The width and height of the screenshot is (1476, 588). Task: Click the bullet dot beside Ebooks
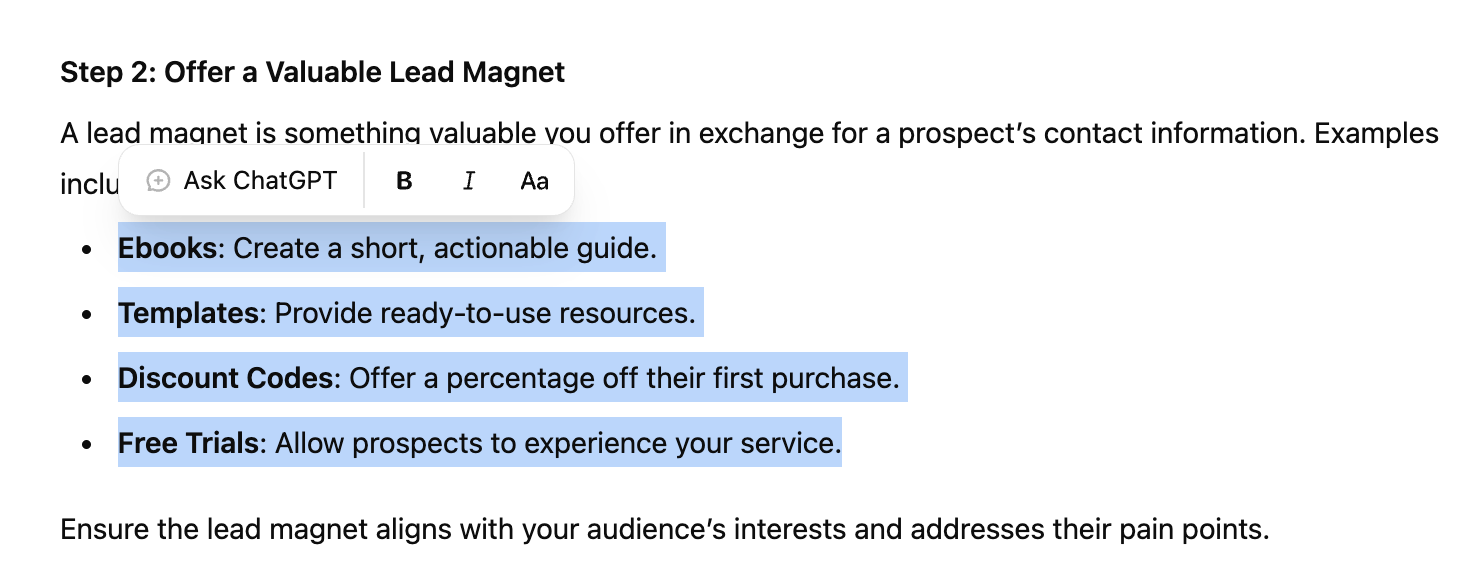coord(89,249)
